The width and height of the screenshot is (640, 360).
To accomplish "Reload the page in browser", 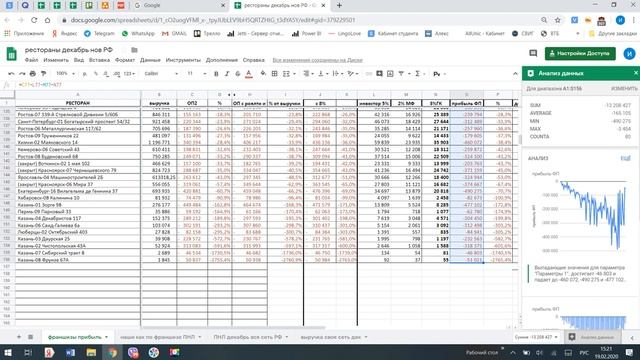I will pos(34,20).
